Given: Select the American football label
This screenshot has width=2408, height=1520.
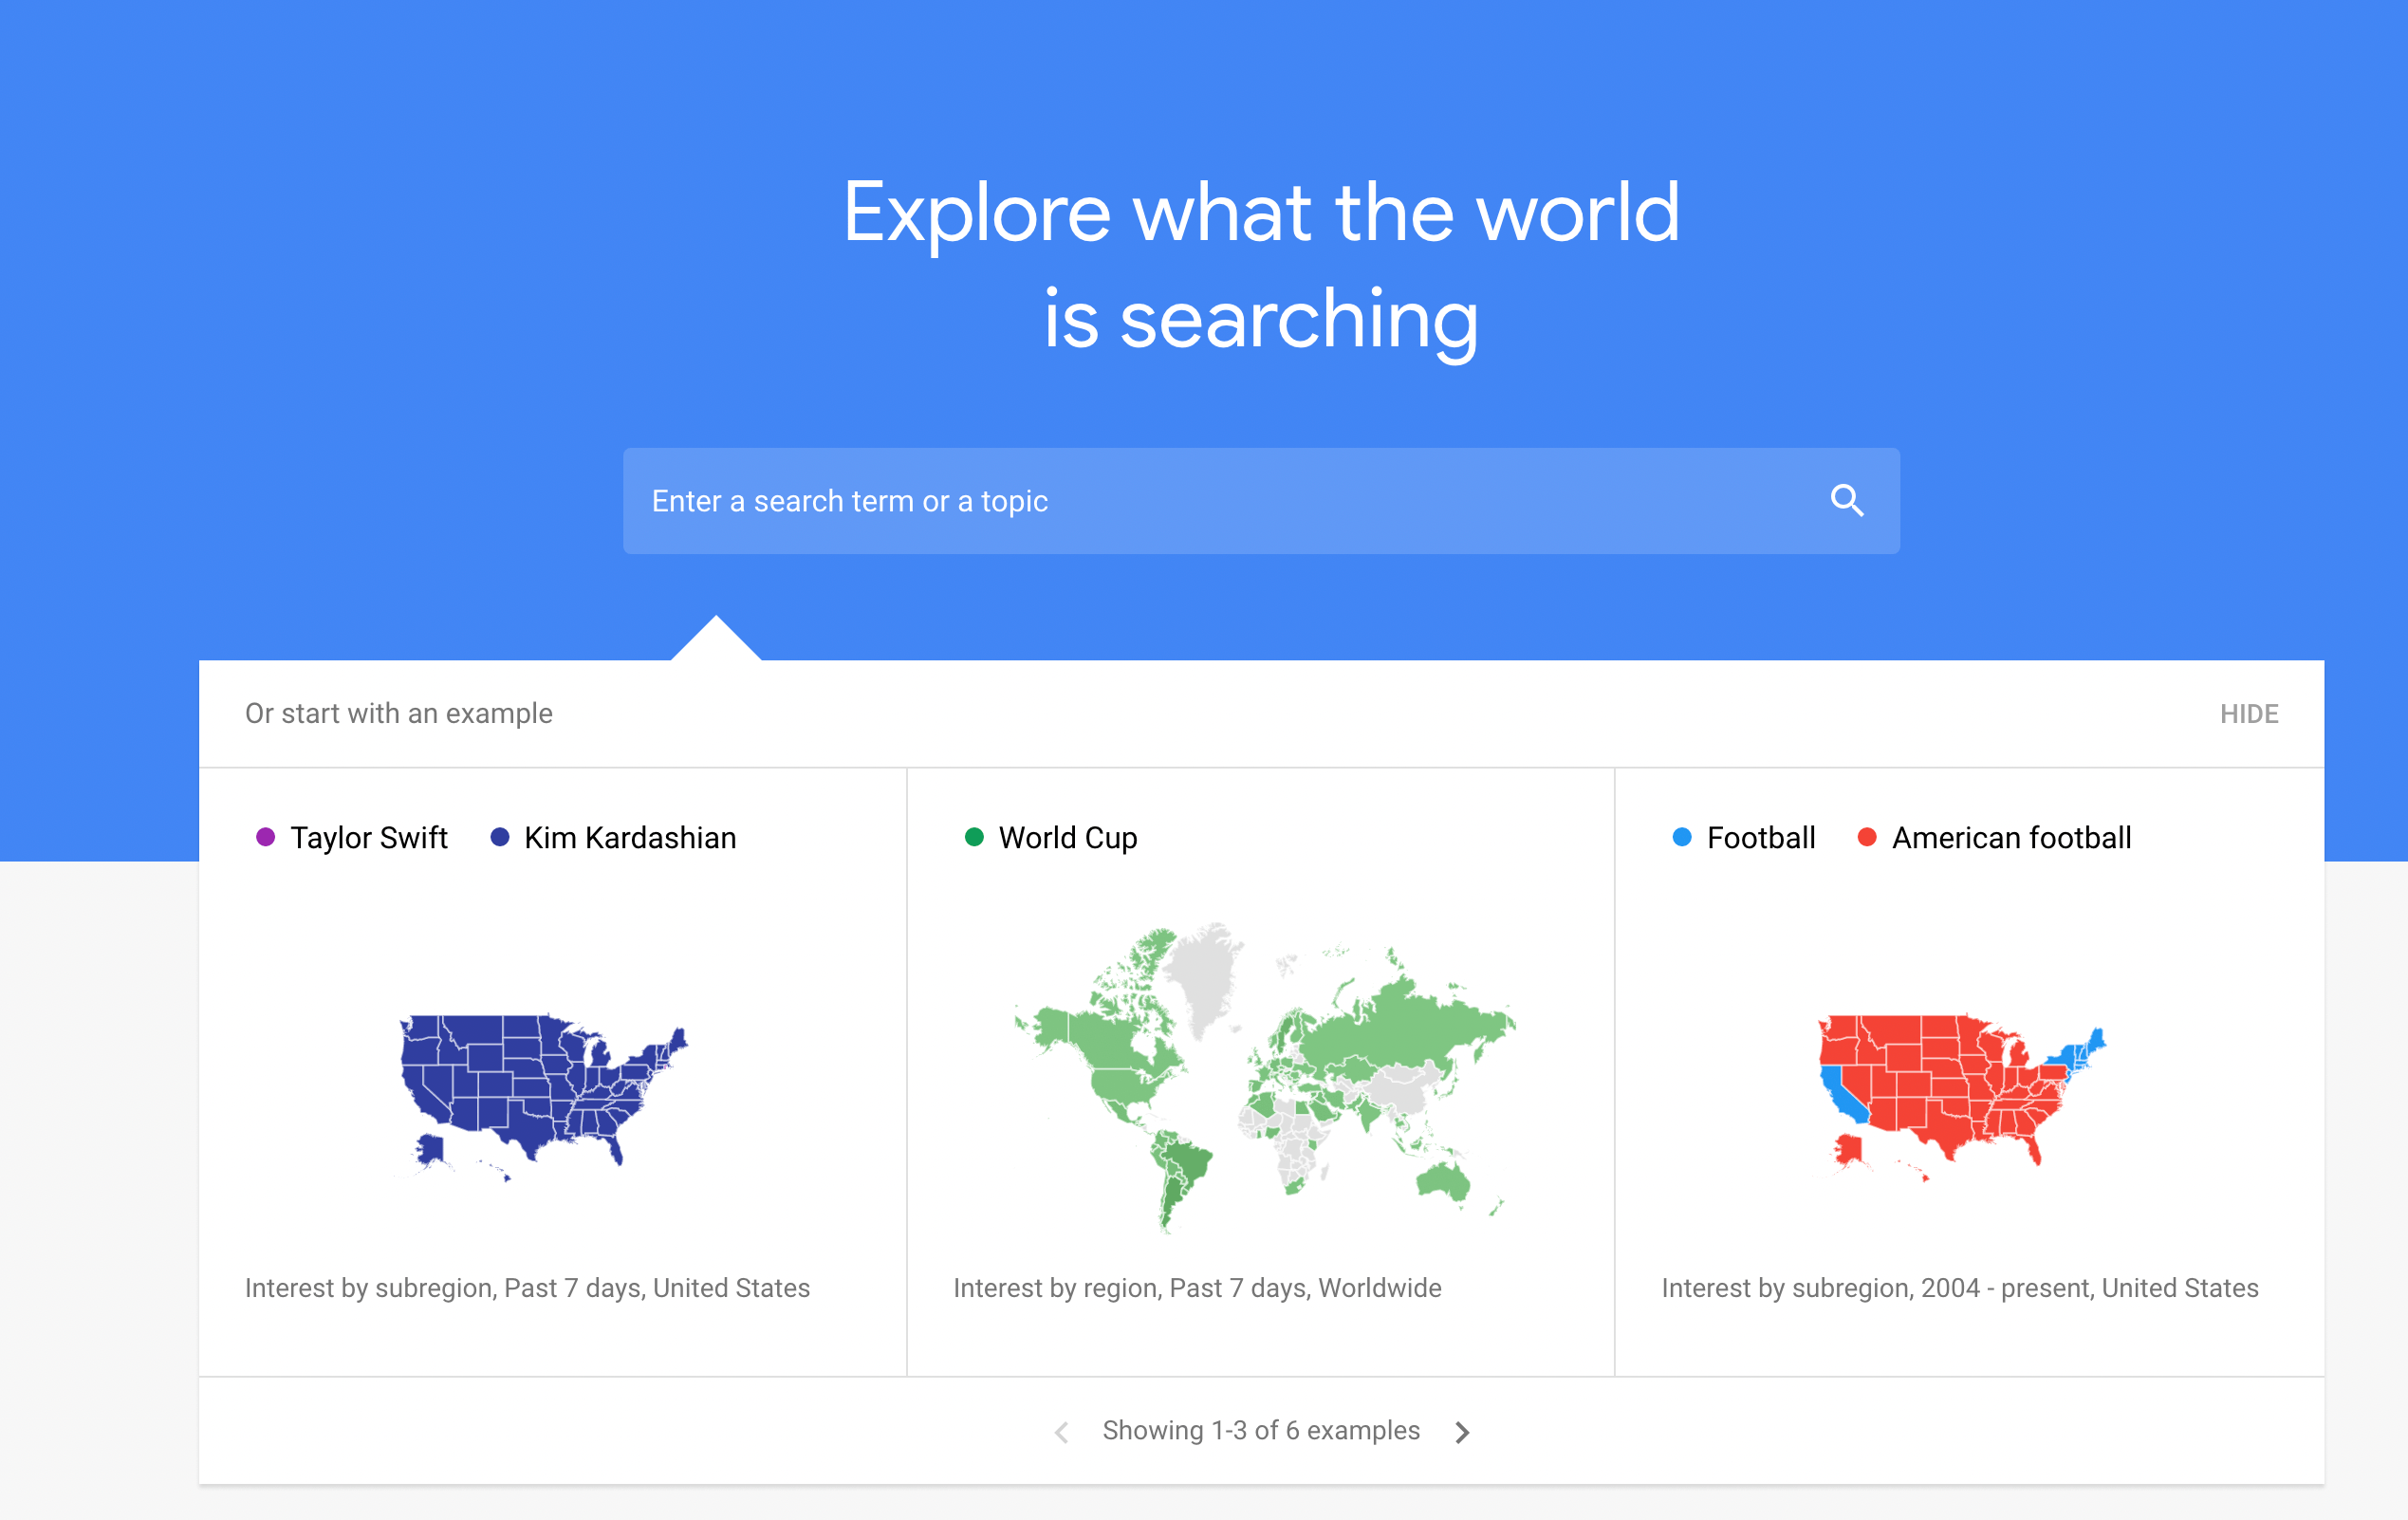Looking at the screenshot, I should 2012,838.
